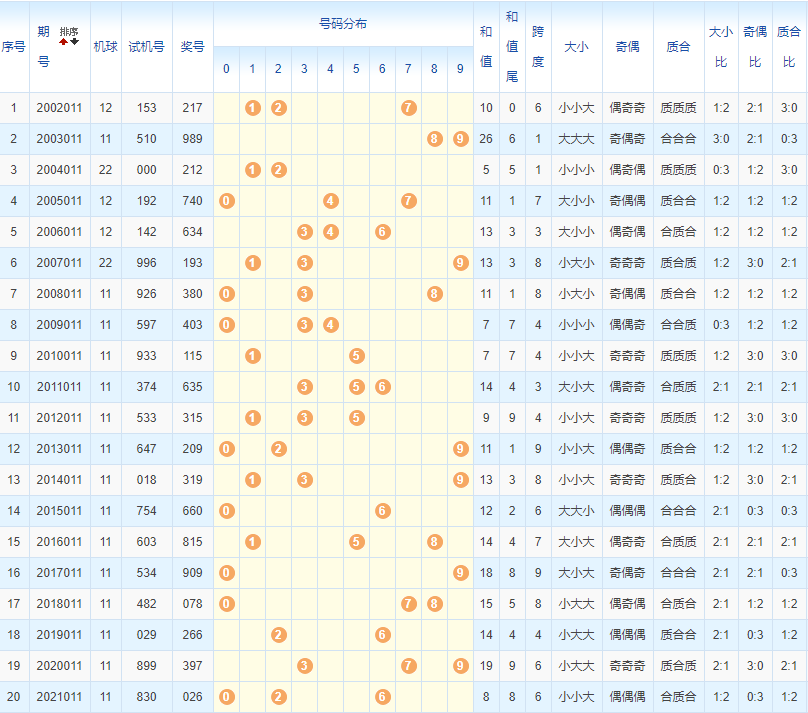Click orange ball 3 in row 2020011
Viewport: 808px width, 713px height.
pos(304,665)
